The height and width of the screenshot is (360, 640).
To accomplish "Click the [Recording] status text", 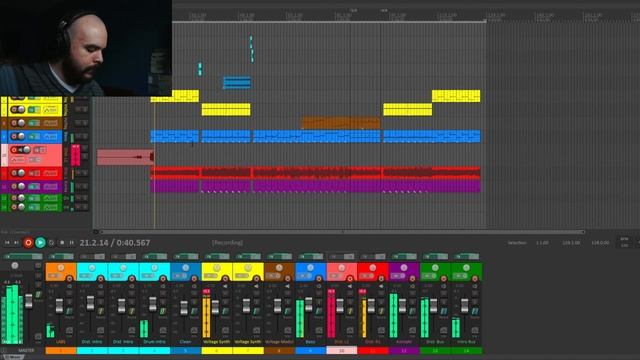I will tap(227, 243).
